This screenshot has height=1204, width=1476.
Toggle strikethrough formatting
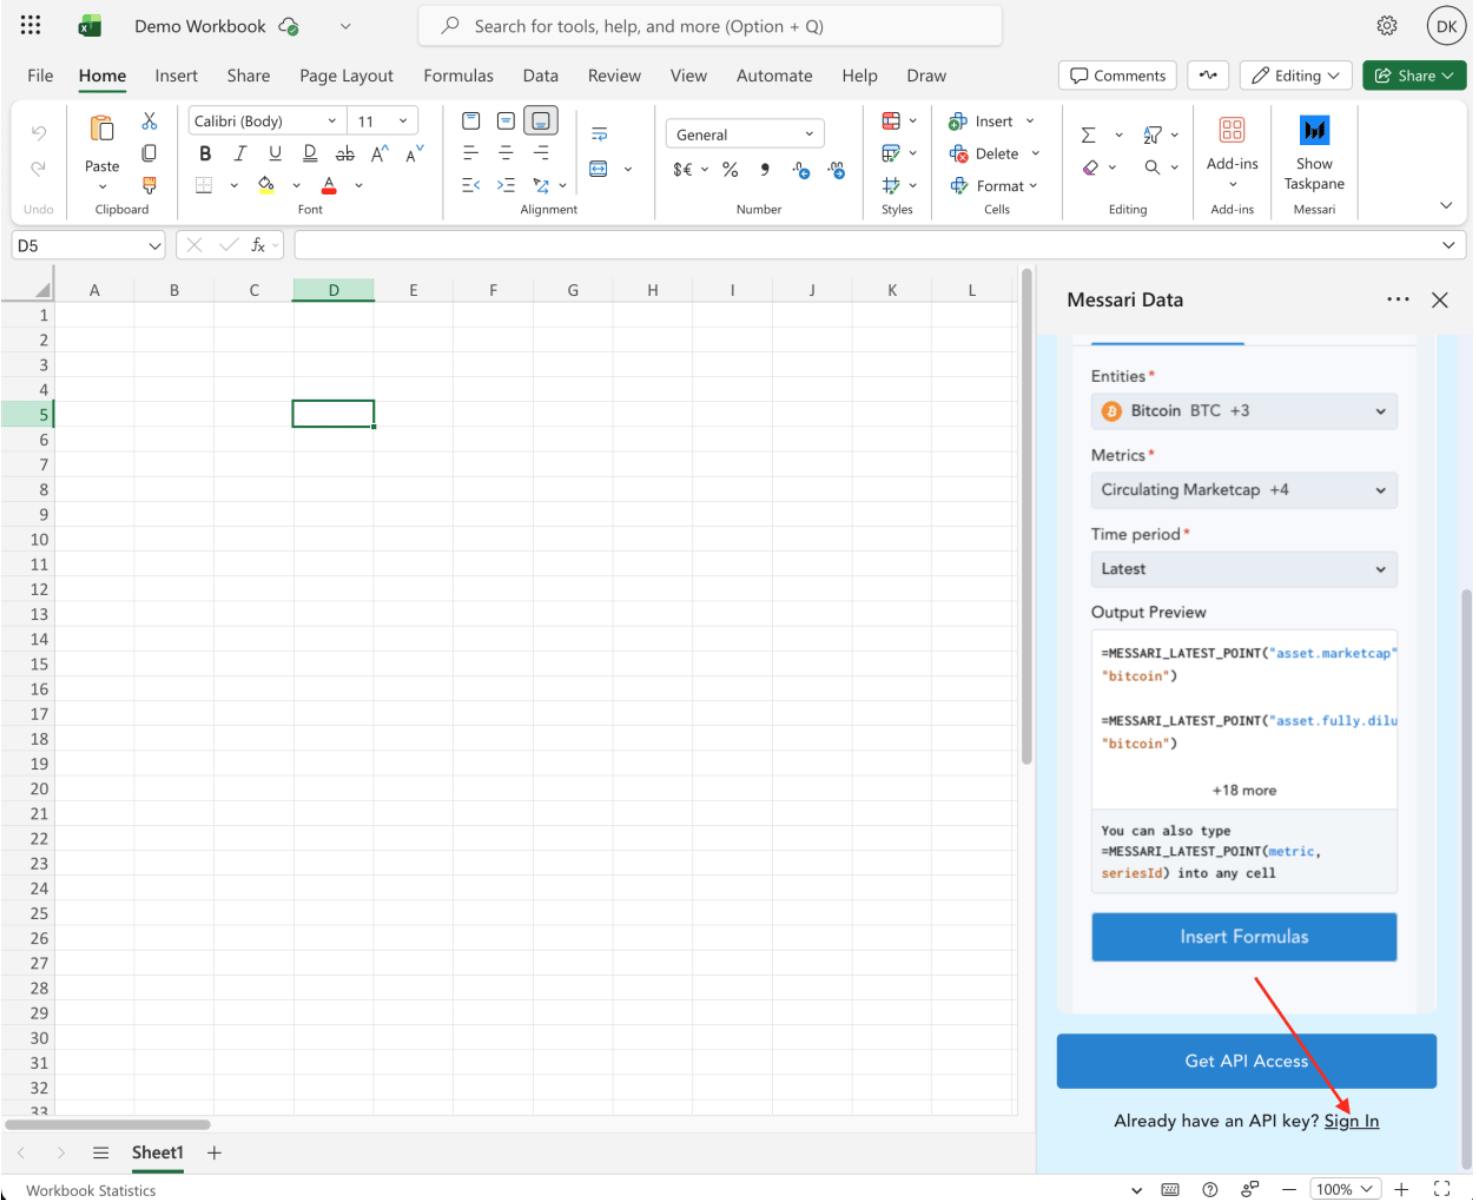coord(345,154)
